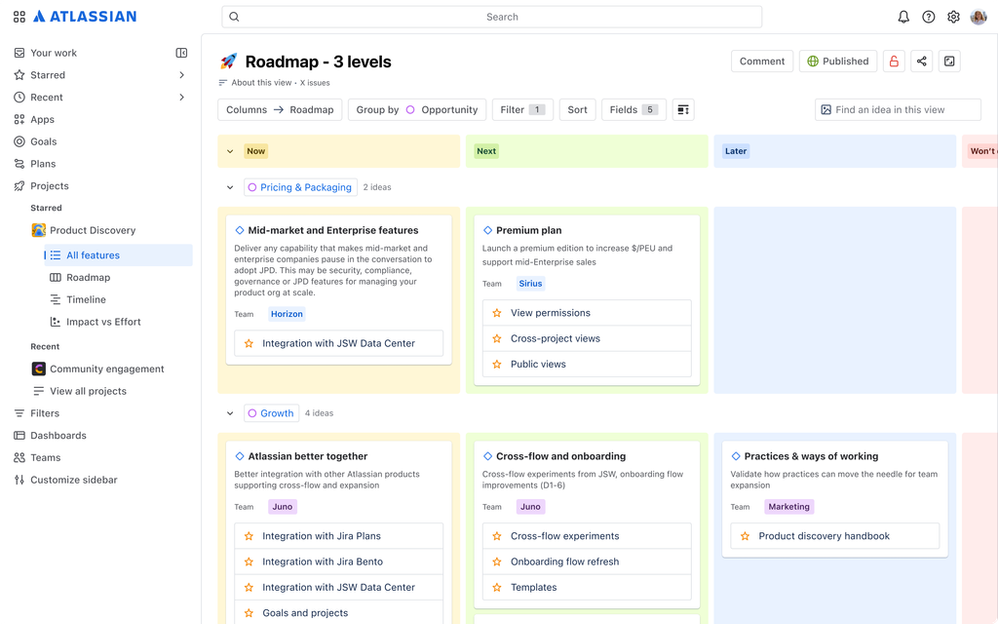Click the rocket emoji beside Roadmap title
Screen dimensions: 998x624
[x=228, y=61]
